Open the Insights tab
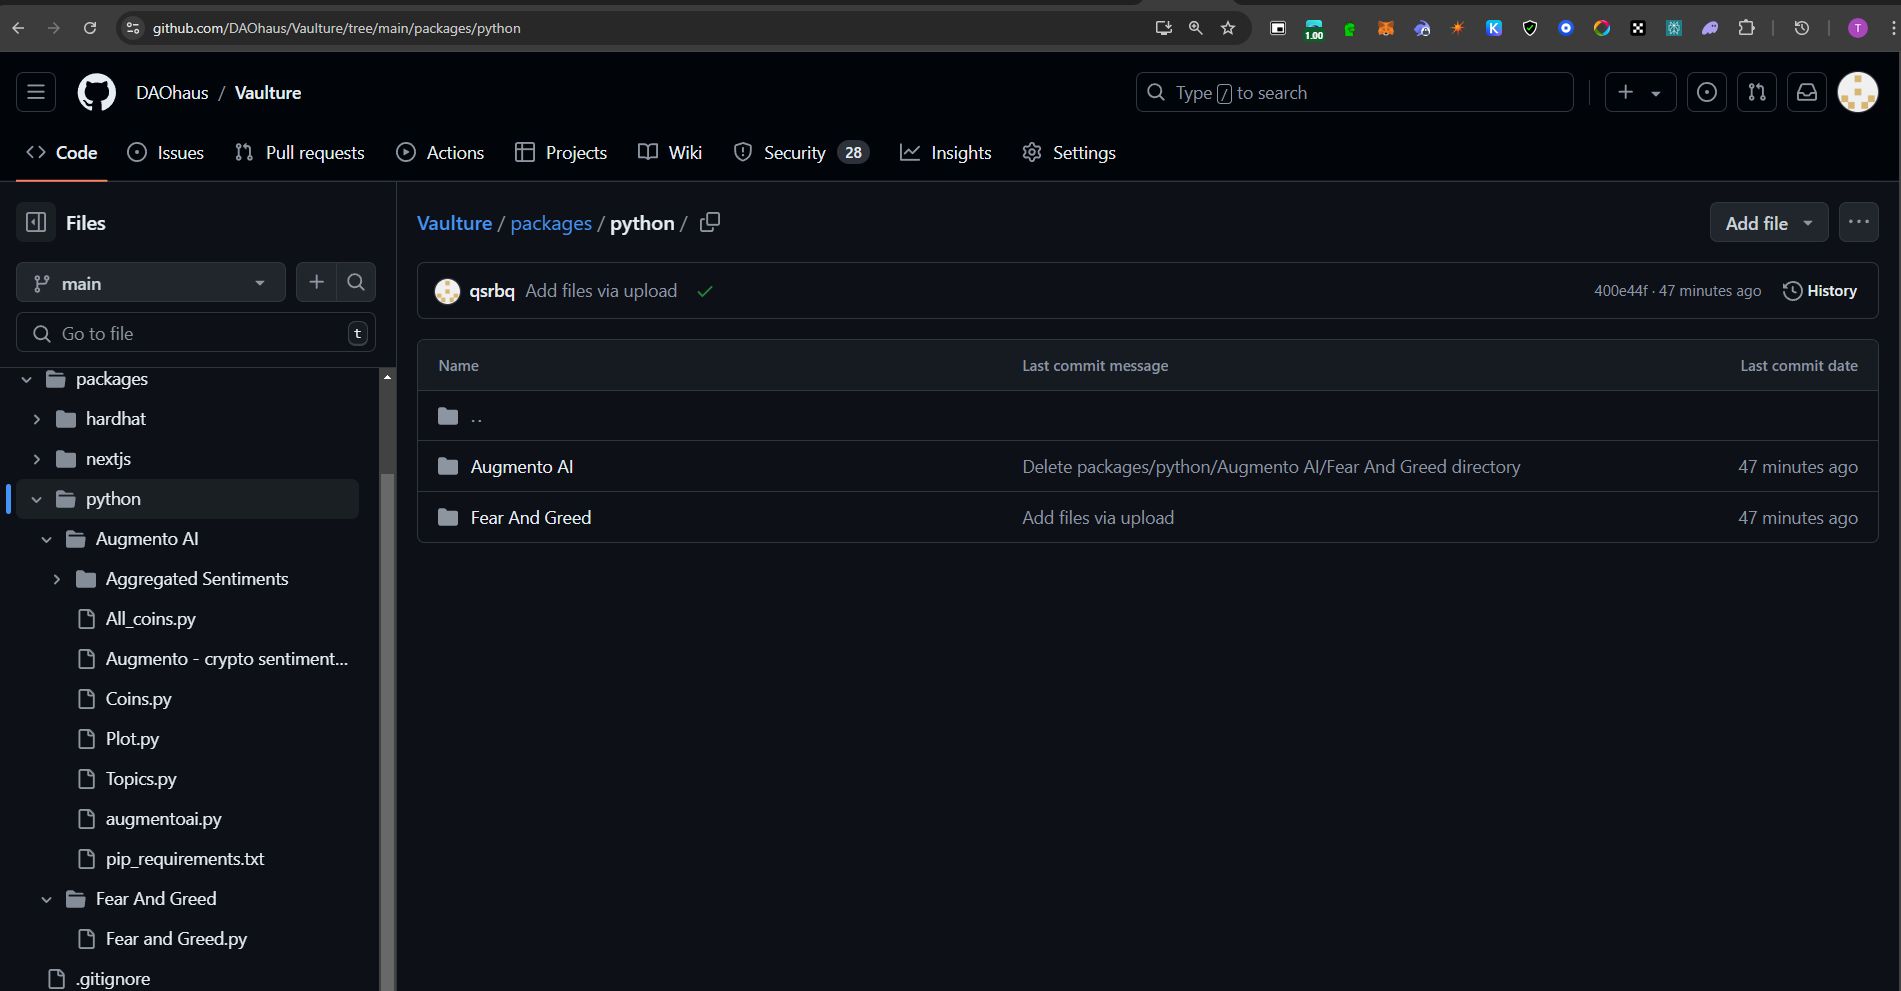The height and width of the screenshot is (991, 1901). 946,152
